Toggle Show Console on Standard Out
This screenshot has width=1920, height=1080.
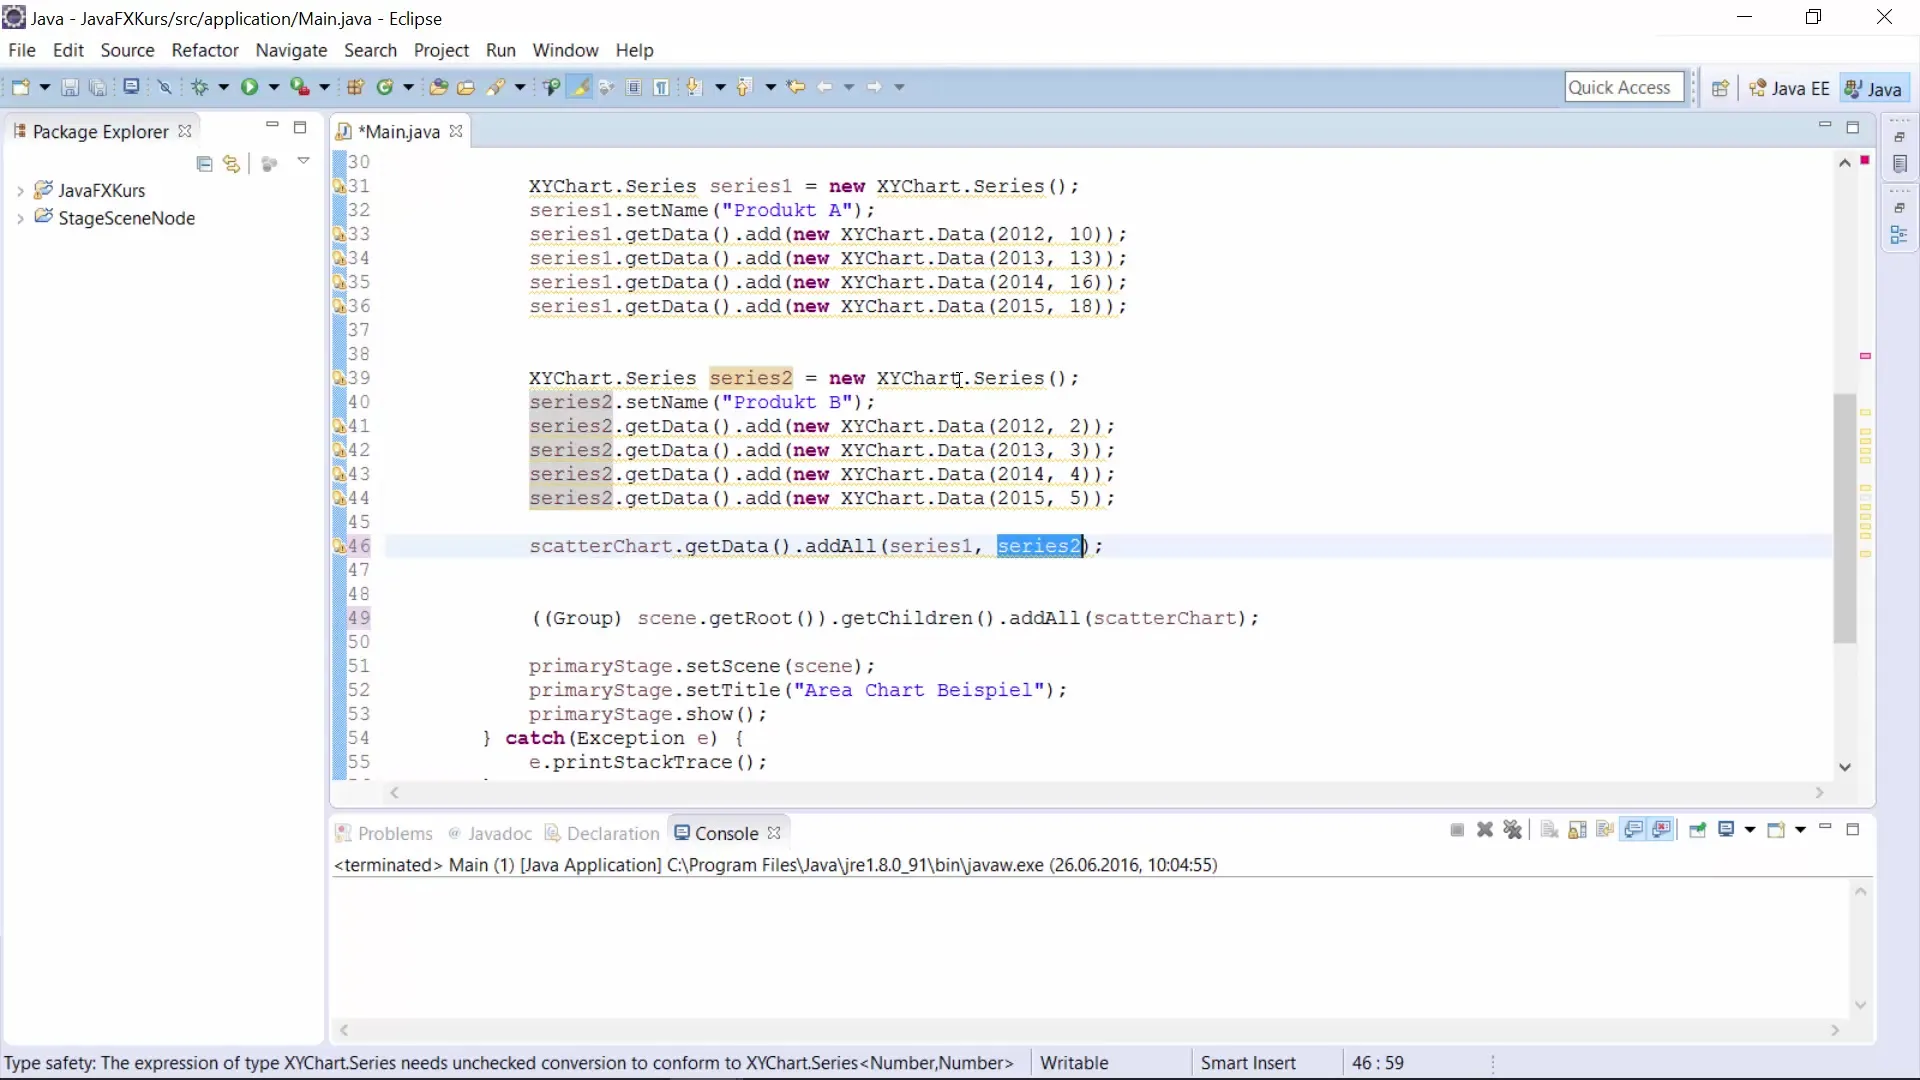1634,830
